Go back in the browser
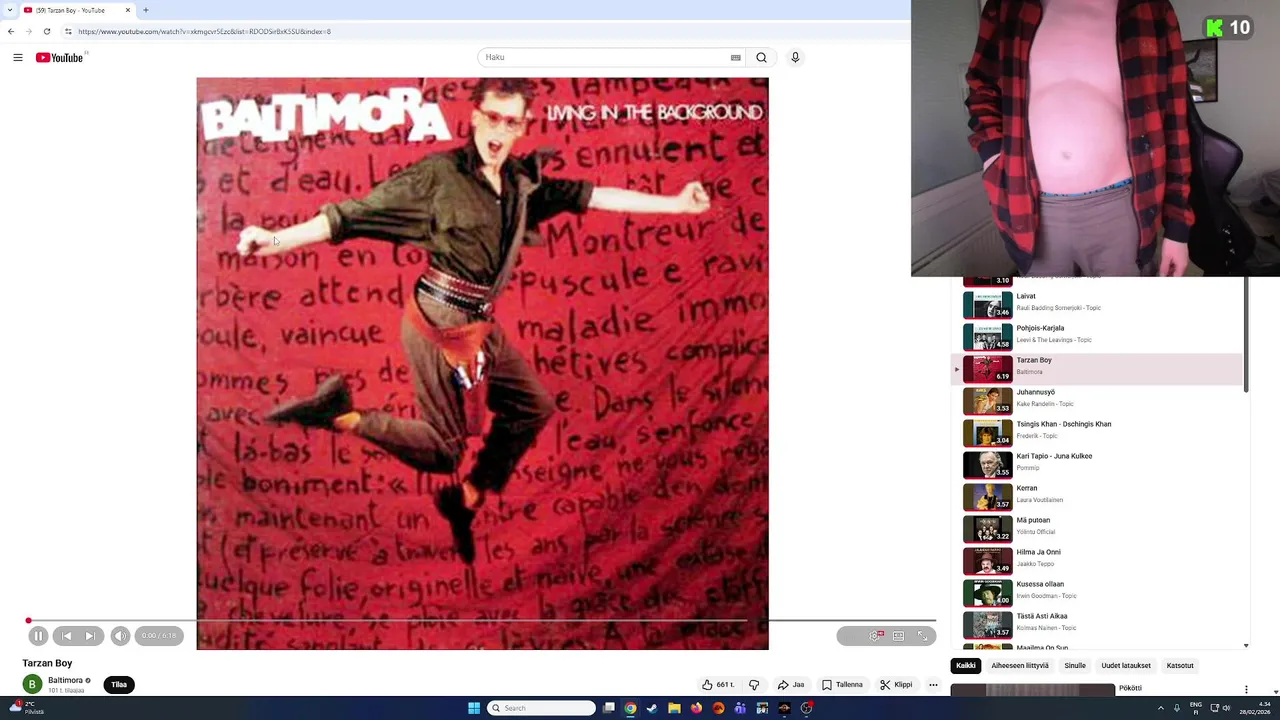The width and height of the screenshot is (1280, 720). (x=11, y=31)
